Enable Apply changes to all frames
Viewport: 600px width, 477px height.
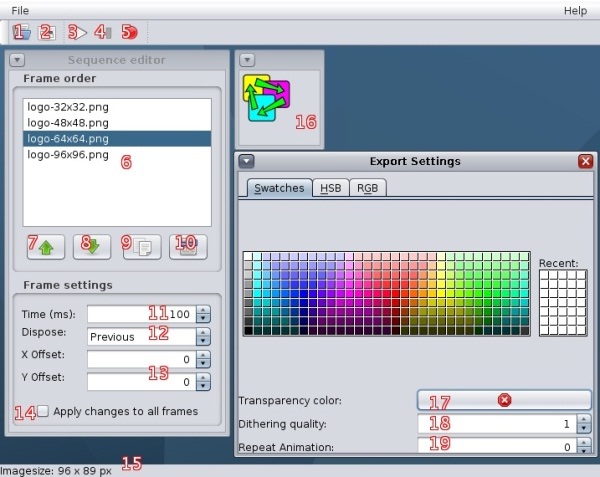tap(42, 411)
